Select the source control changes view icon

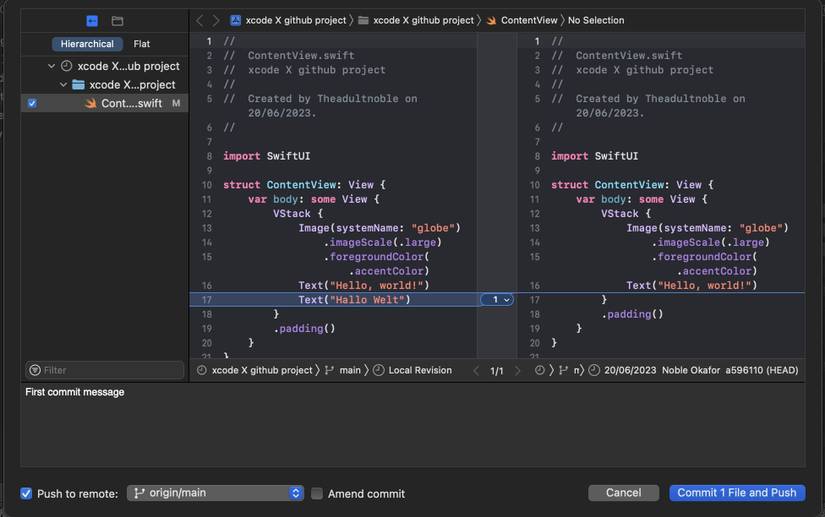(92, 21)
